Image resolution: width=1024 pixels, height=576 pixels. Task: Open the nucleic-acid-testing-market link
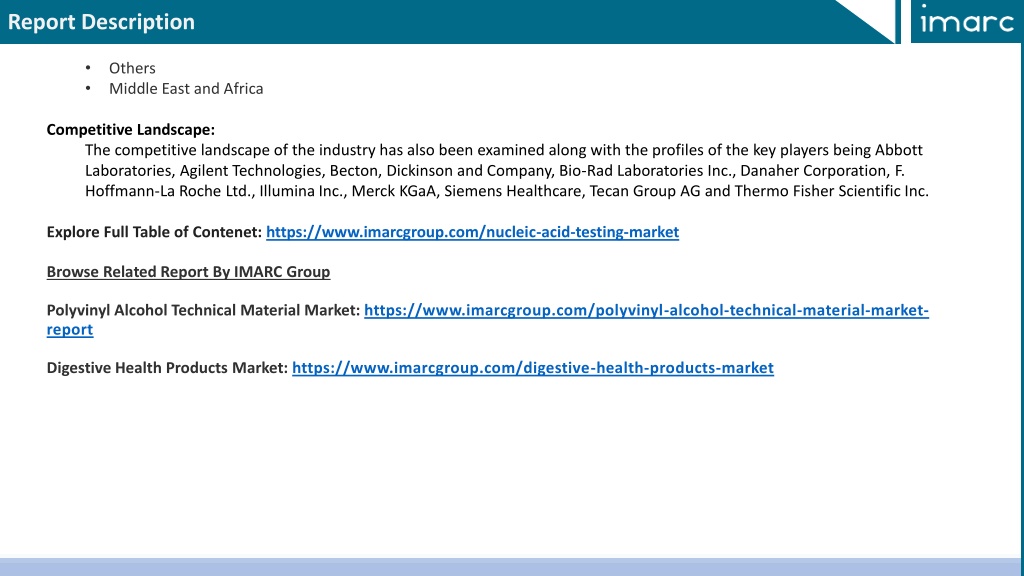pyautogui.click(x=472, y=232)
